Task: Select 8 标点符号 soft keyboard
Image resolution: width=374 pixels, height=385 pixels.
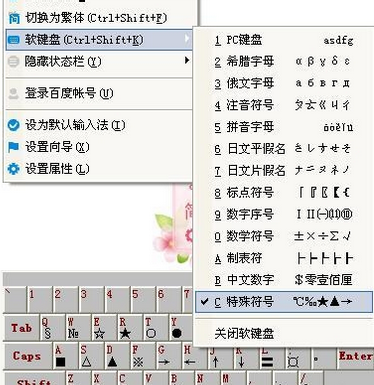Action: pos(284,193)
